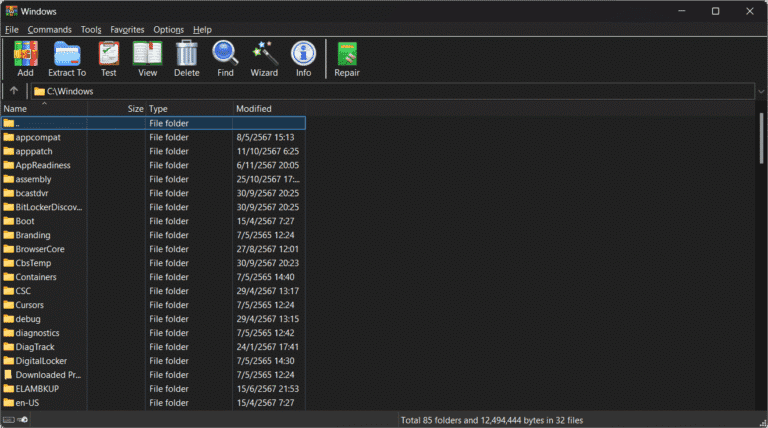This screenshot has height=428, width=768.
Task: Expand the address bar path dropdown
Action: (761, 92)
